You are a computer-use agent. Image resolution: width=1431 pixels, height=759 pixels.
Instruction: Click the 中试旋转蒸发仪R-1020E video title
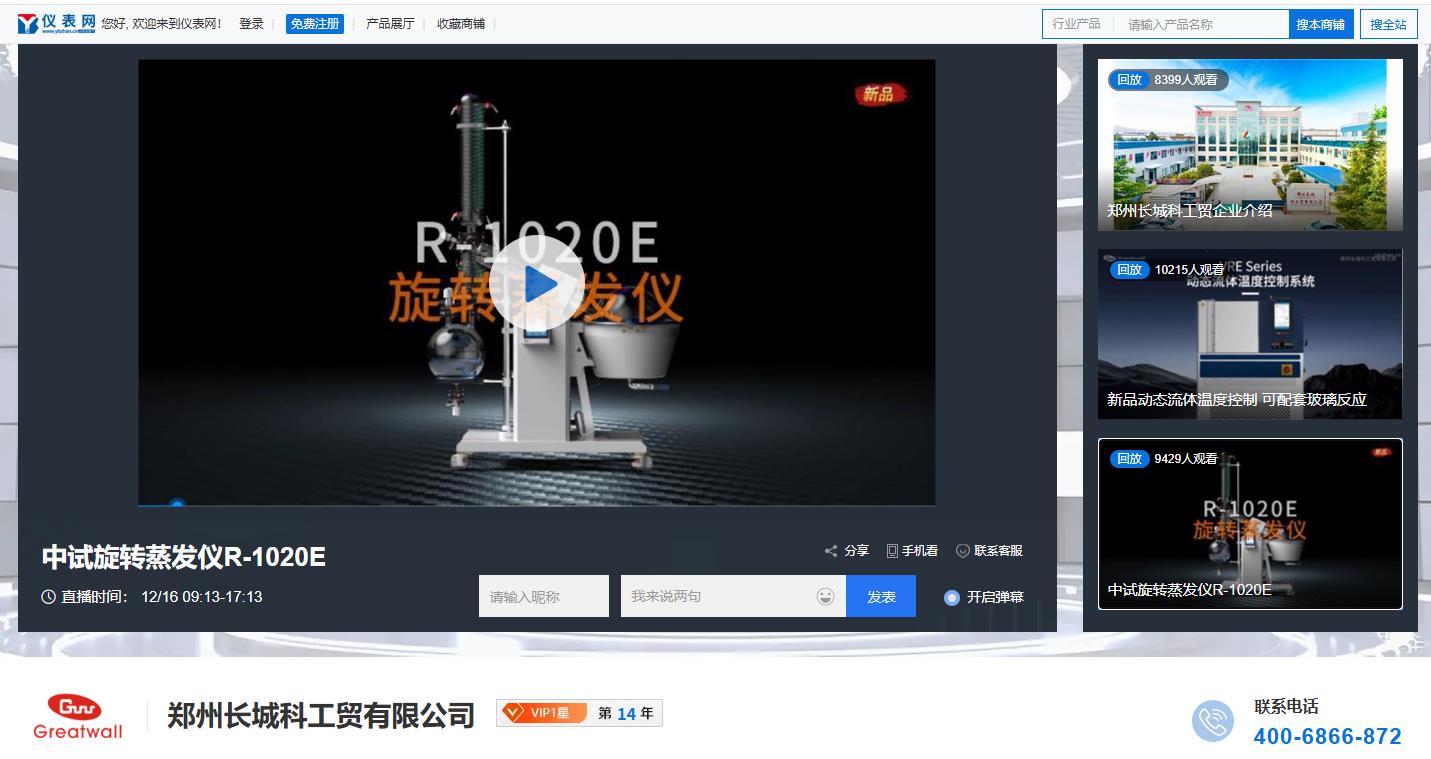click(x=184, y=557)
